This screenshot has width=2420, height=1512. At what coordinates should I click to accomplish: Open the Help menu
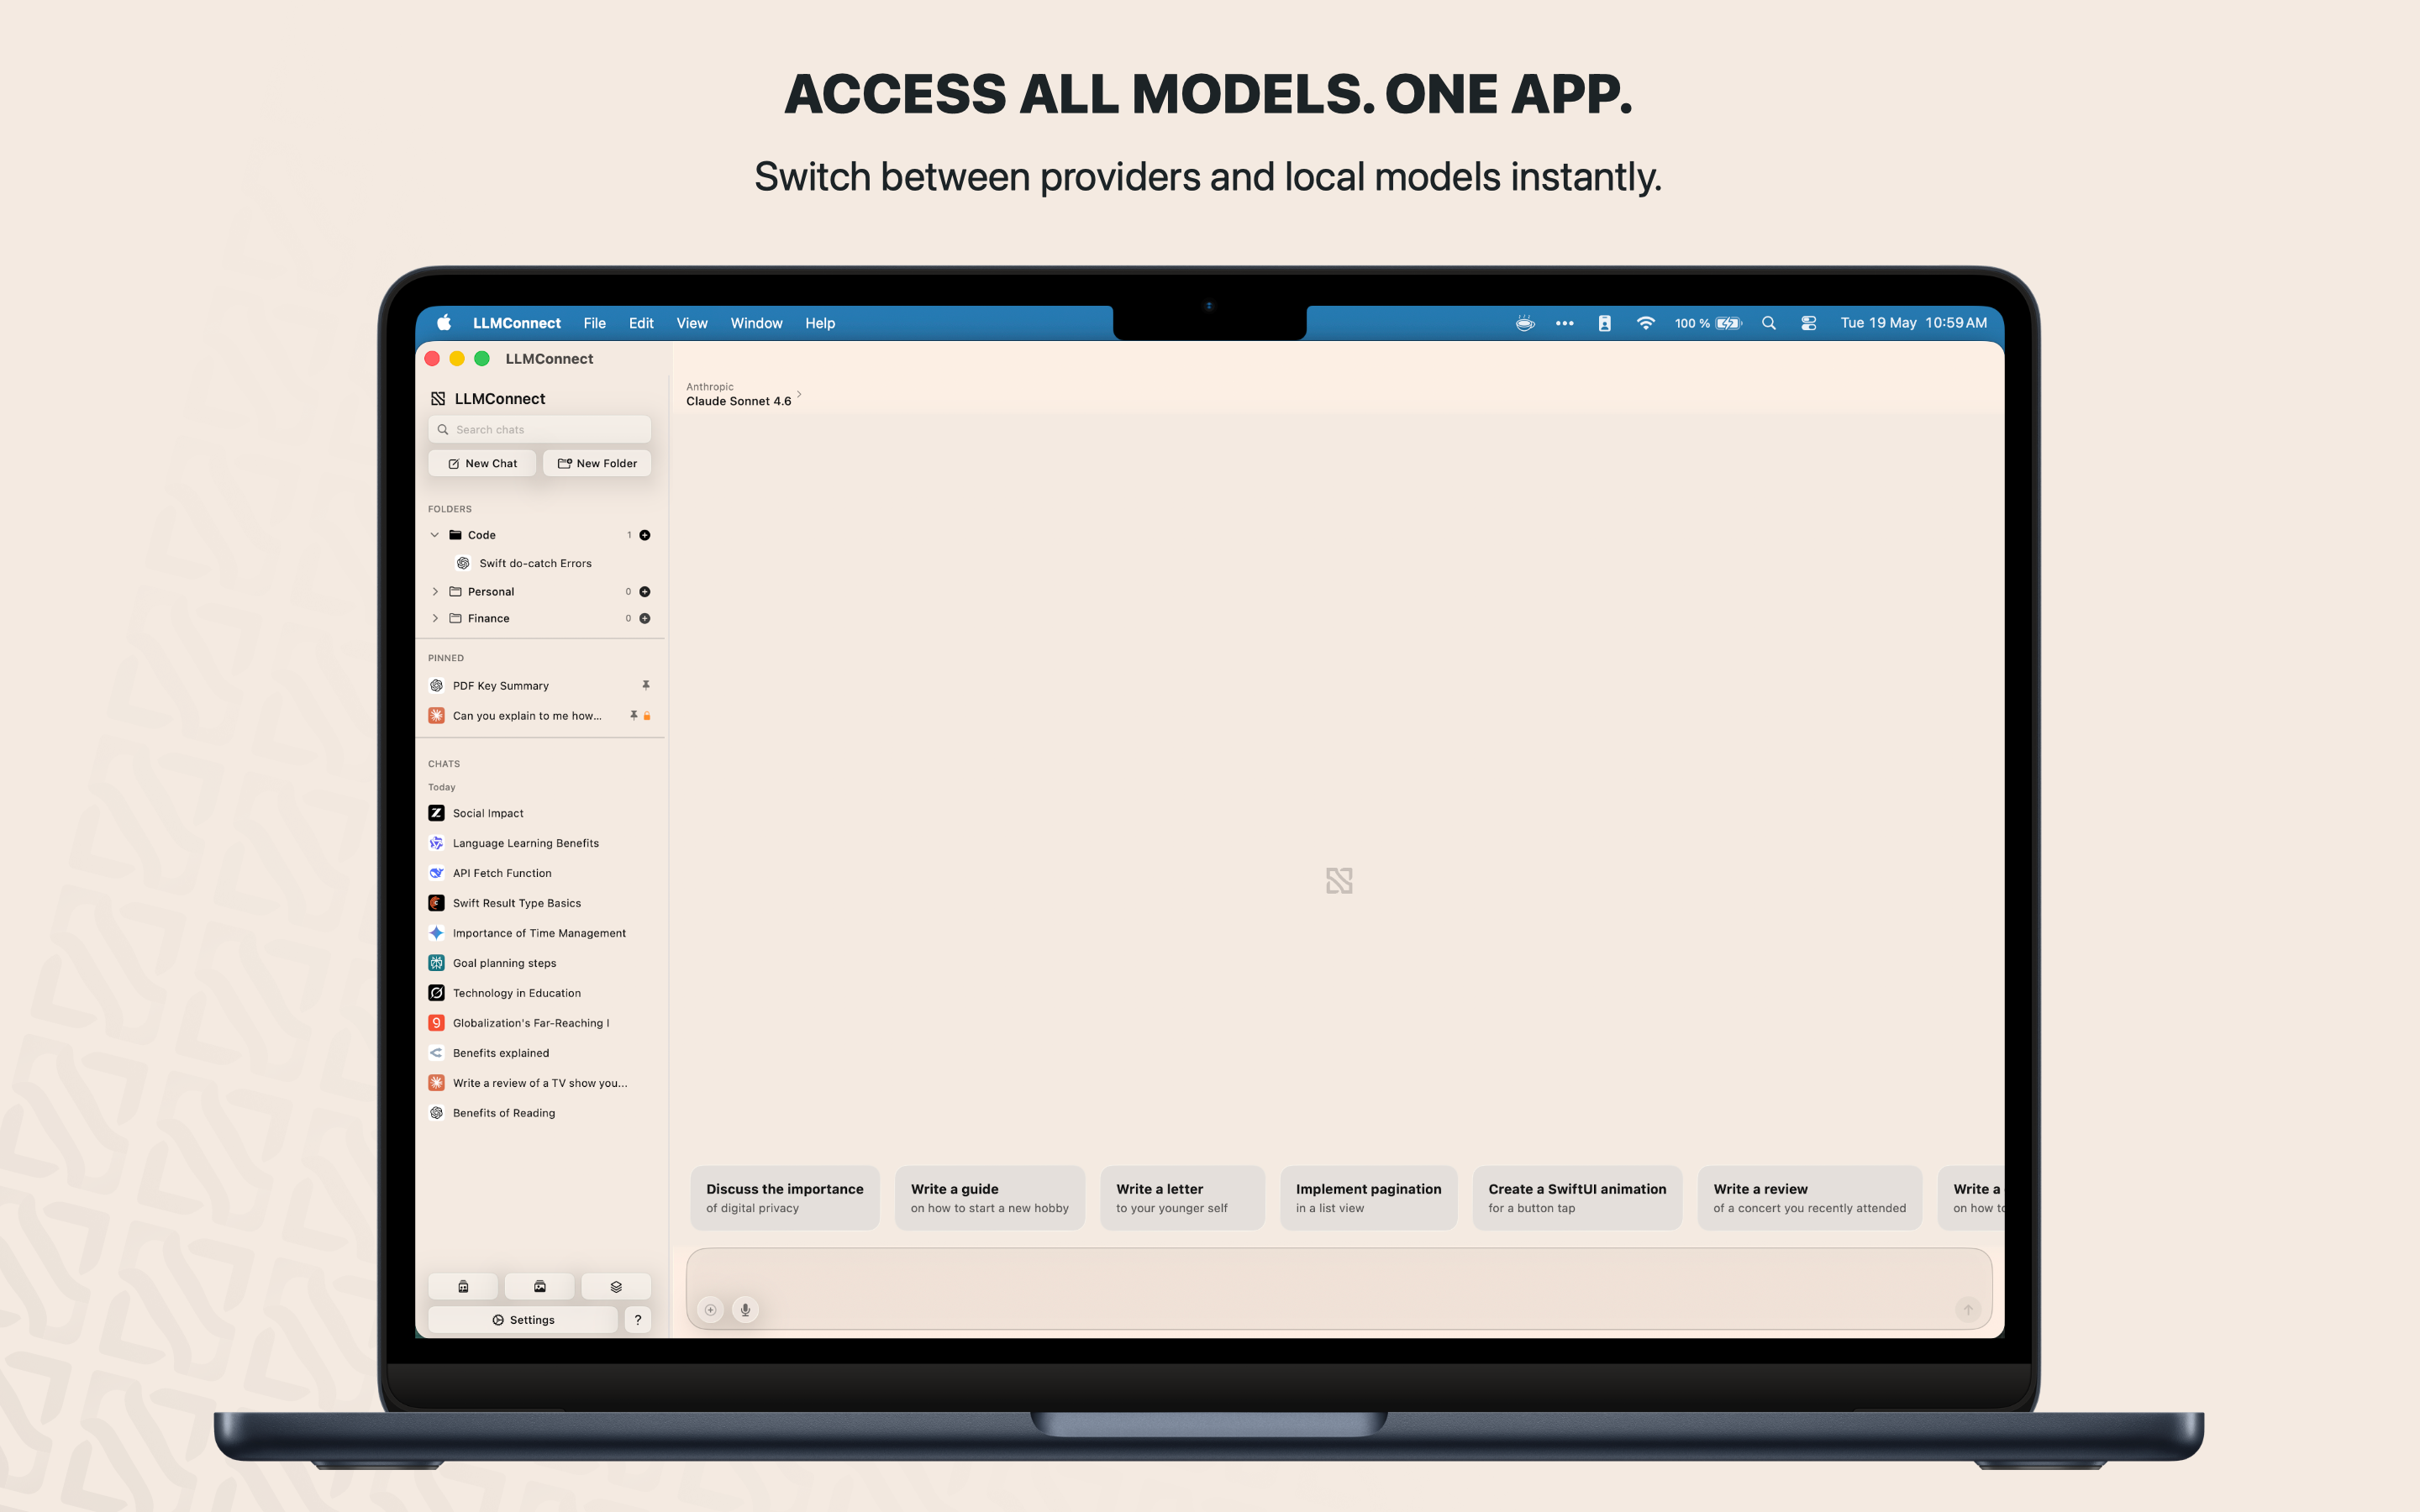(820, 323)
